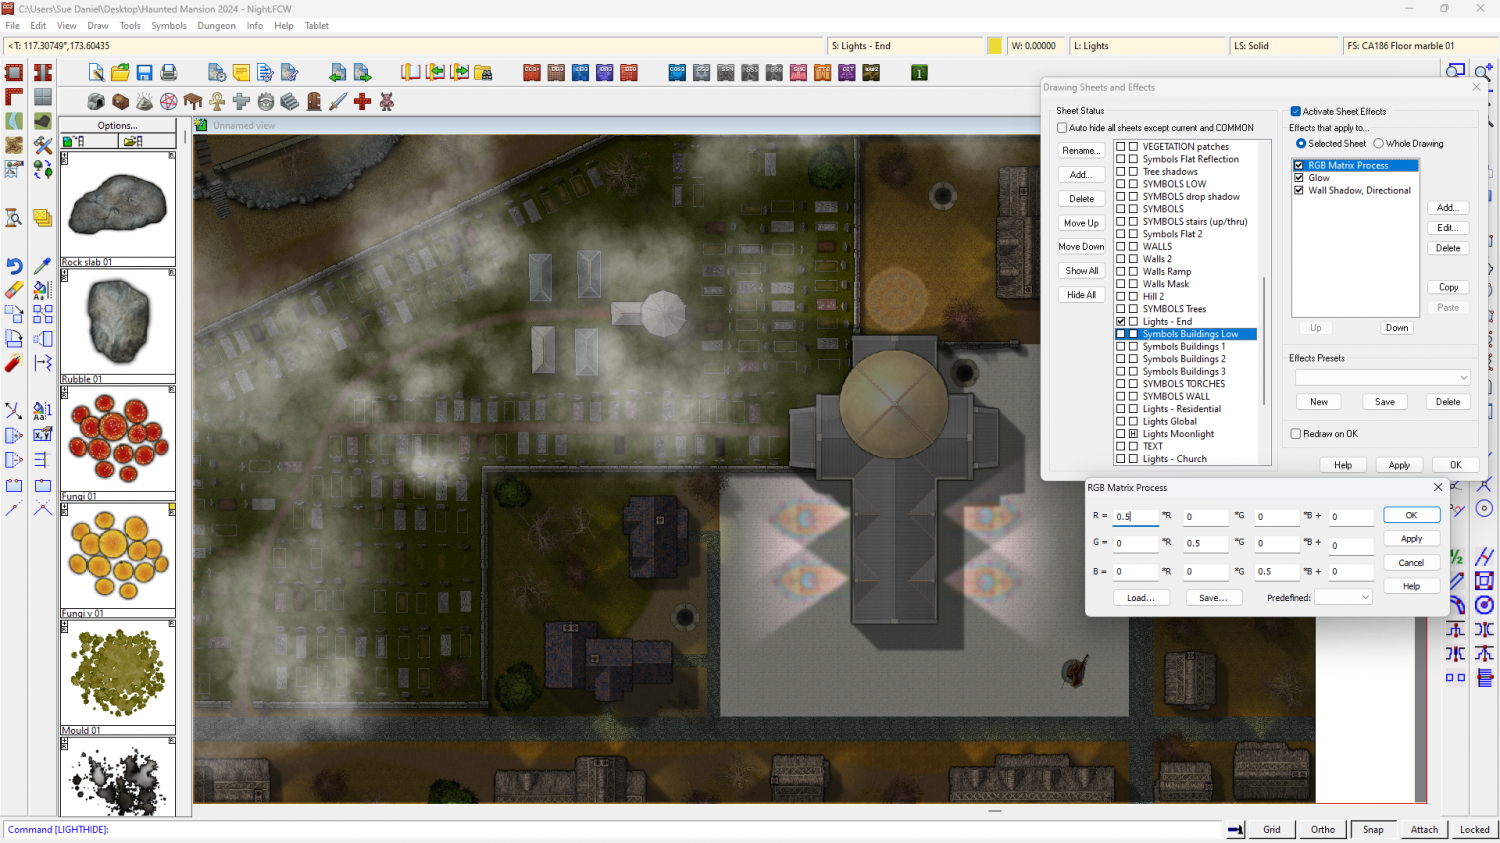
Task: Select the eyedropper tool icon
Action: 42,266
